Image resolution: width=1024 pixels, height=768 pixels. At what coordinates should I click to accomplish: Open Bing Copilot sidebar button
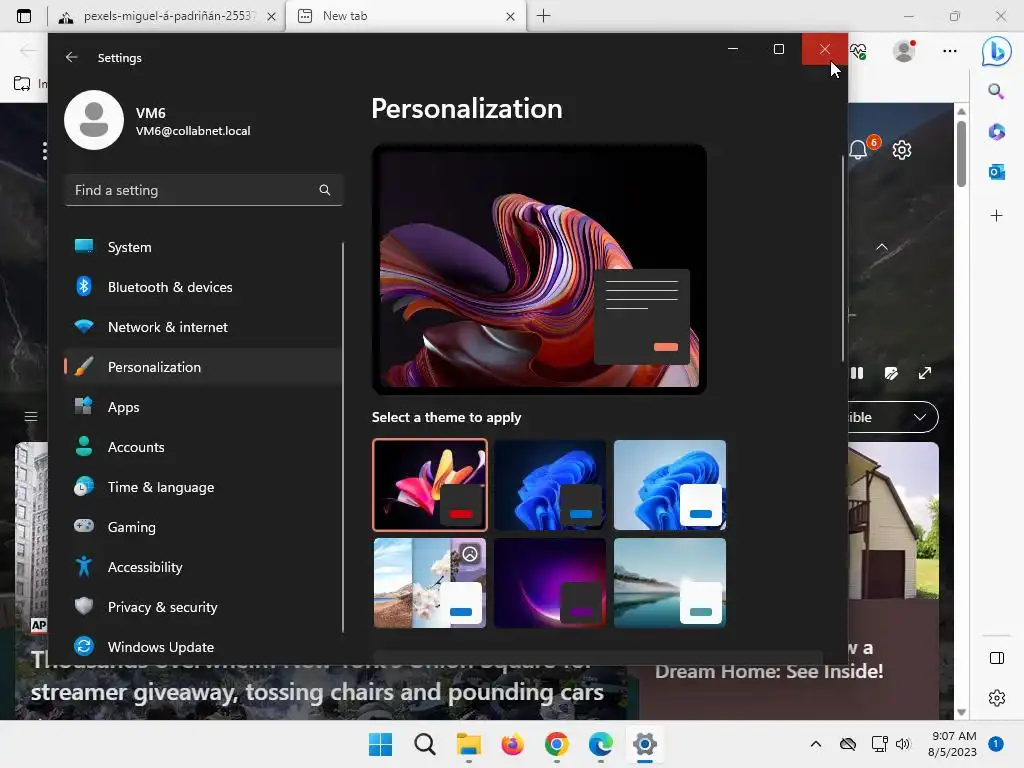click(997, 50)
